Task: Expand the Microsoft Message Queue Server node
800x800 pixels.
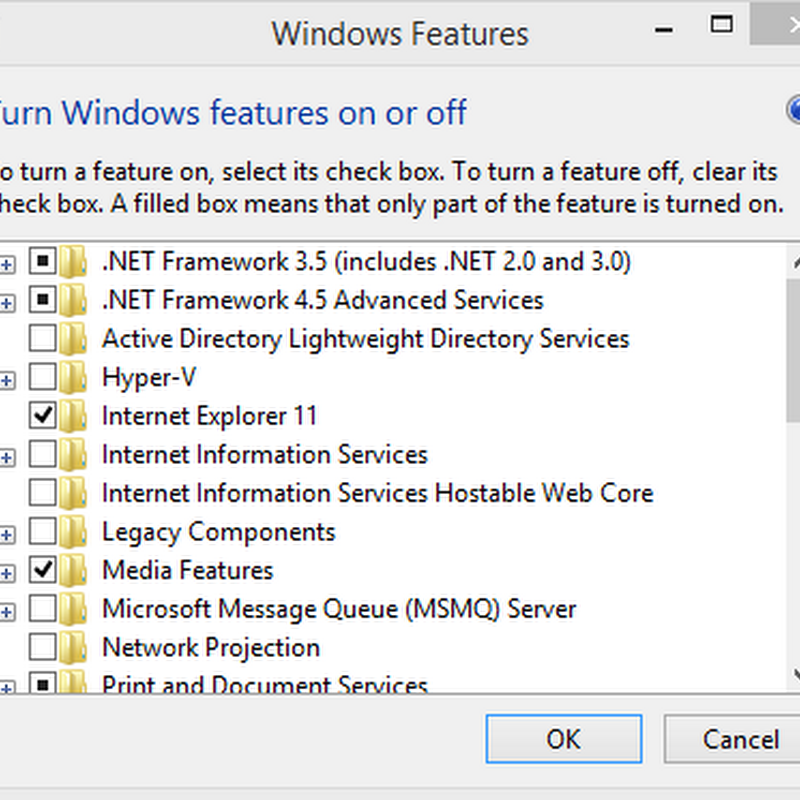Action: tap(8, 611)
